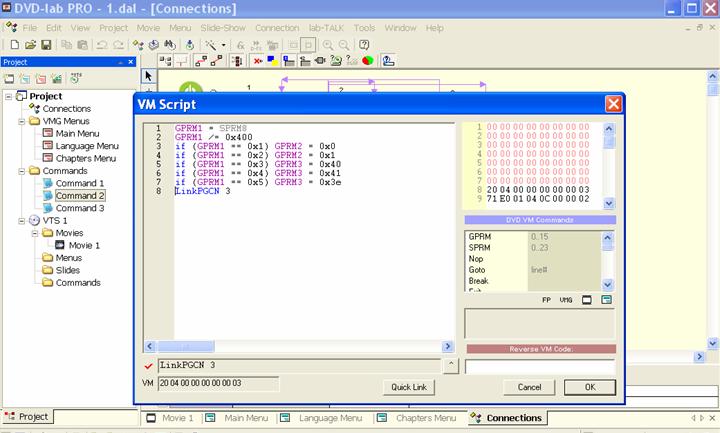Collapse the Project root tree node
This screenshot has height=433, width=720.
(x=8, y=96)
